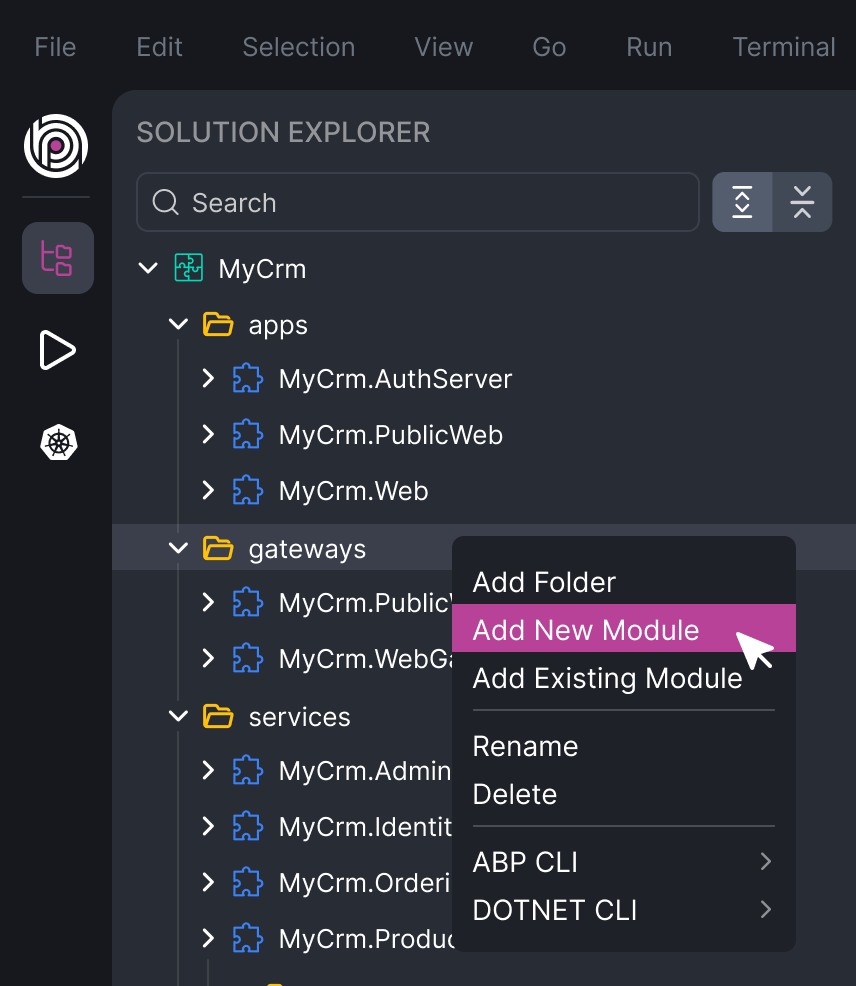
Task: Choose Add Existing Module
Action: coord(624,678)
